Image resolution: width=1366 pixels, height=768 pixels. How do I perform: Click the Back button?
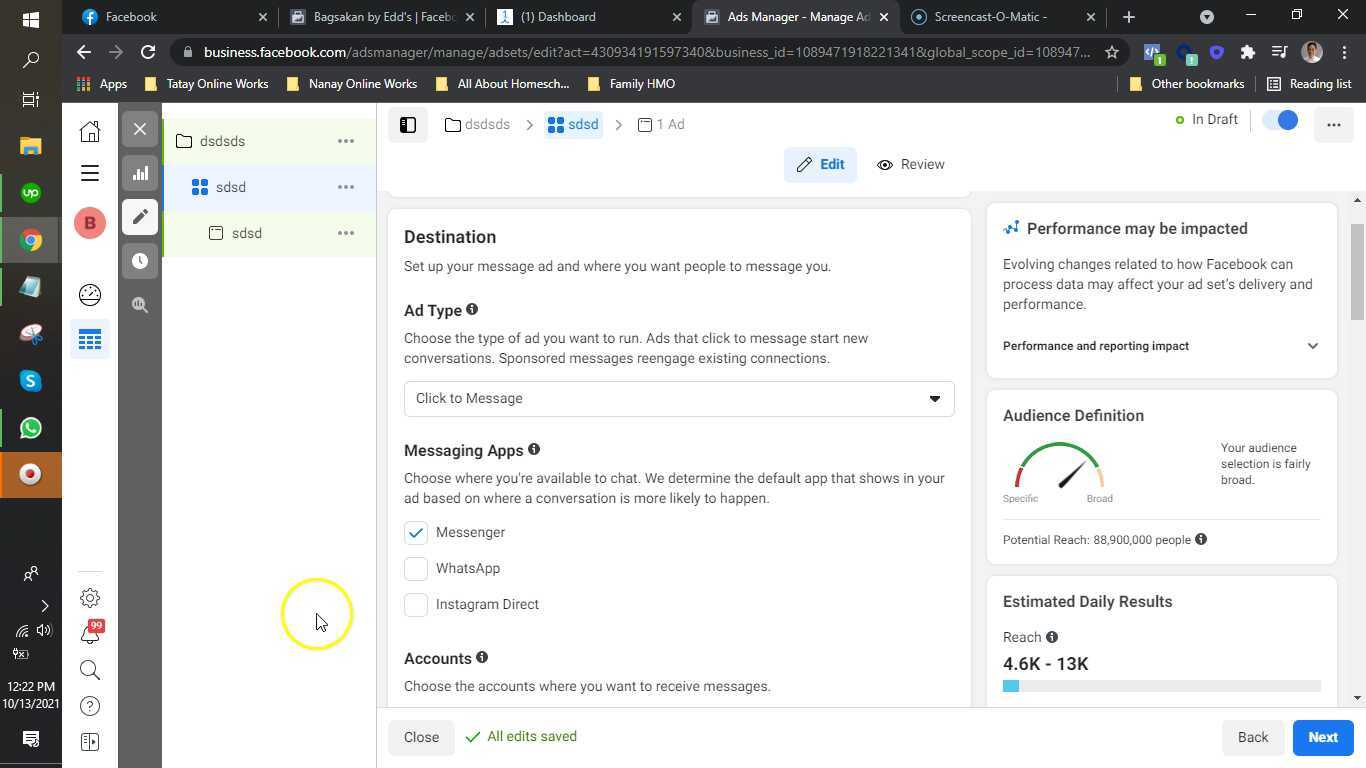pos(1252,738)
